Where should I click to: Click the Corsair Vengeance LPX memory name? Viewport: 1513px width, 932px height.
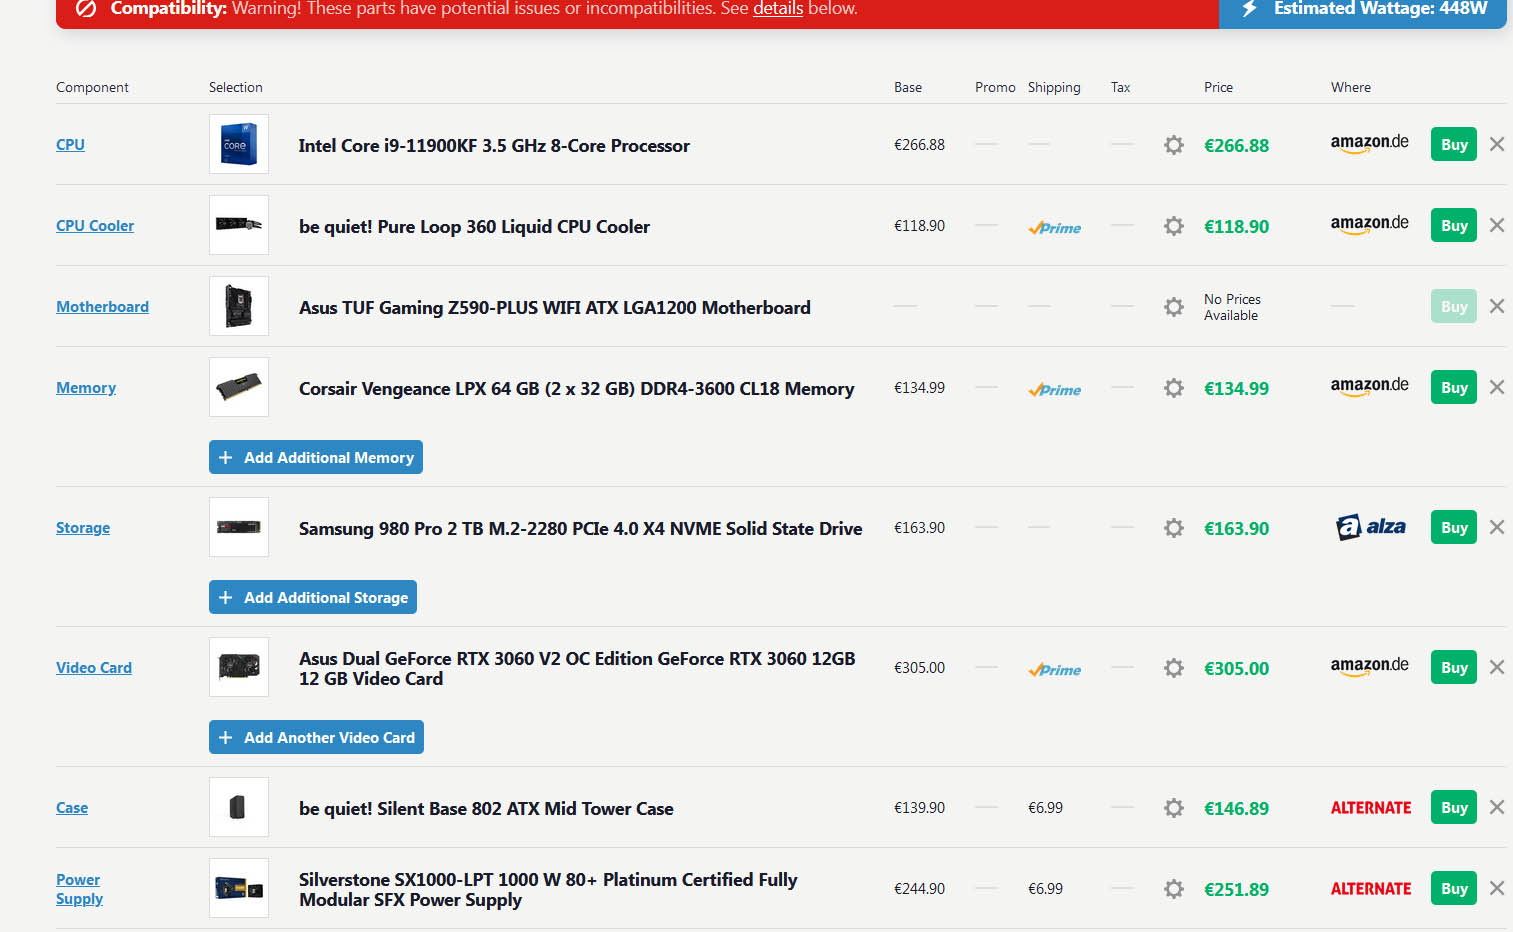click(576, 389)
